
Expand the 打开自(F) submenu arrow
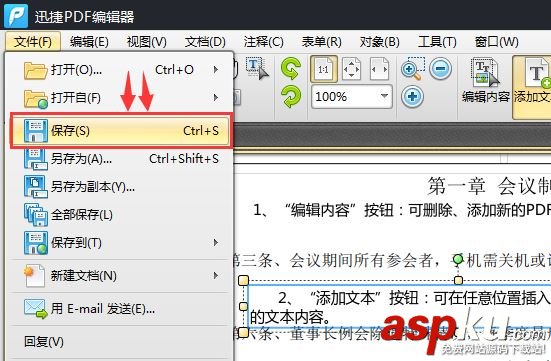click(x=216, y=97)
